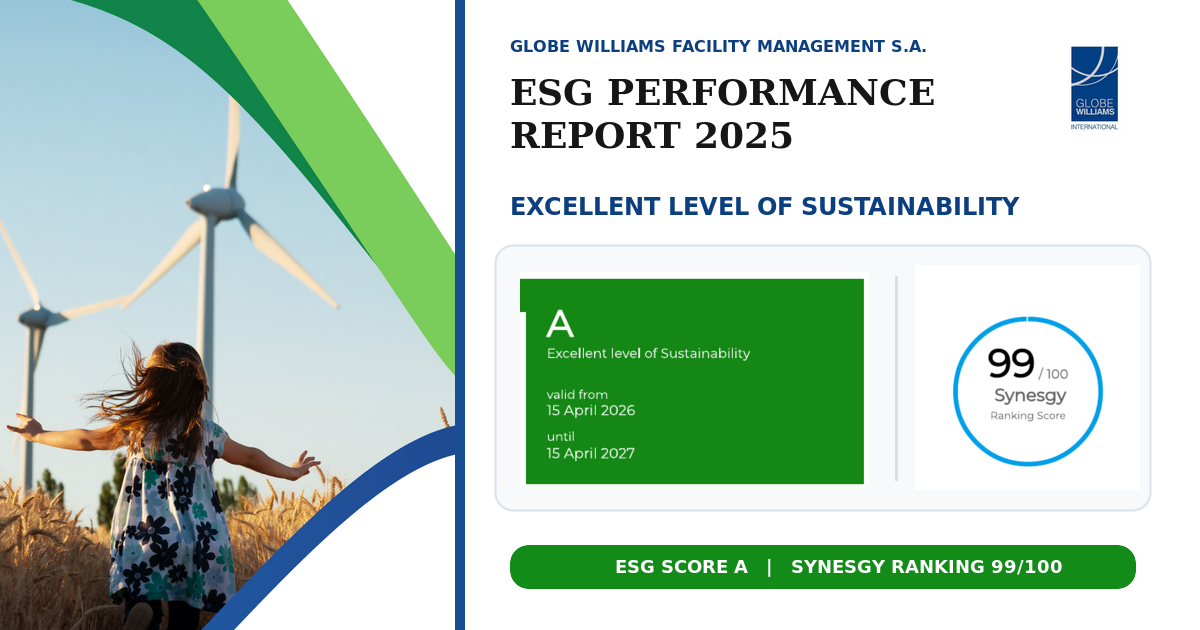Click the '99' score number
Viewport: 1200px width, 630px height.
coord(1010,362)
